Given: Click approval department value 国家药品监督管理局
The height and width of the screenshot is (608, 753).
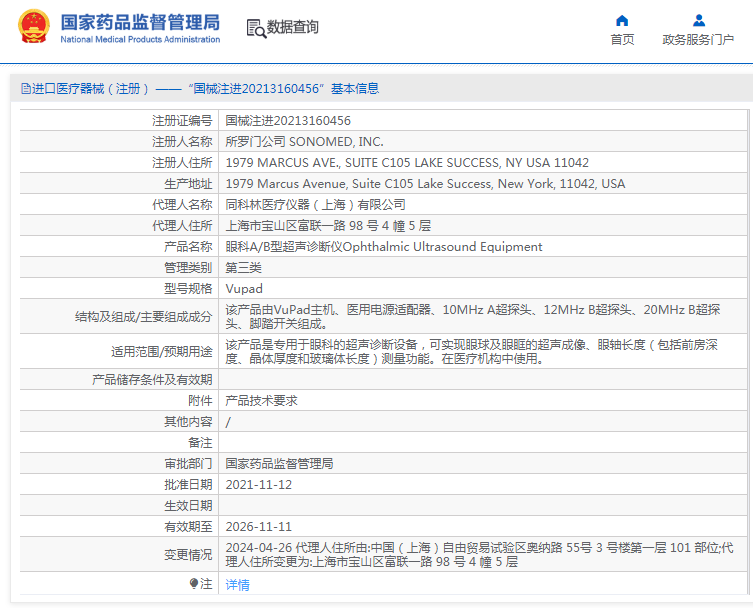Looking at the screenshot, I should point(279,463).
